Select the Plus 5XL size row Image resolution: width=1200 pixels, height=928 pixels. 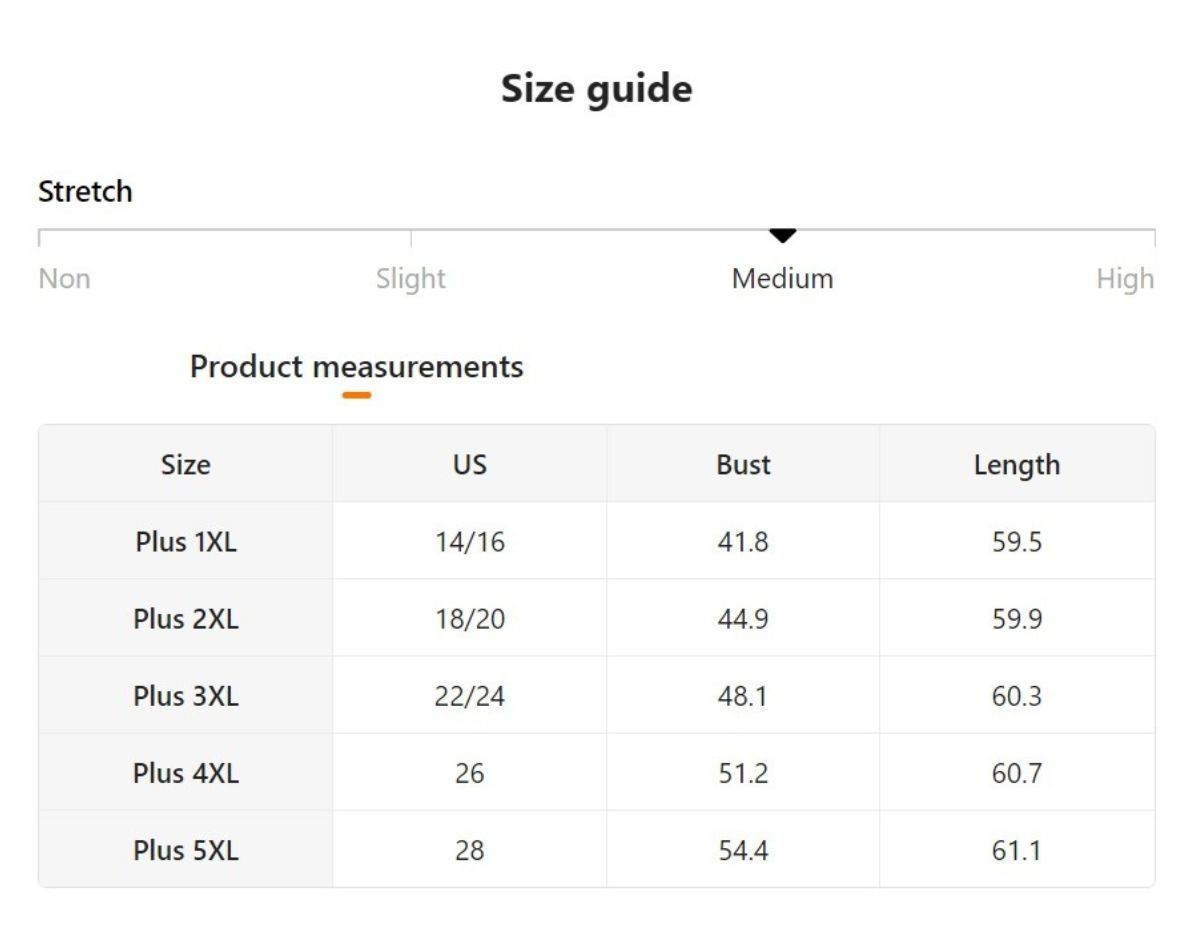click(x=186, y=850)
